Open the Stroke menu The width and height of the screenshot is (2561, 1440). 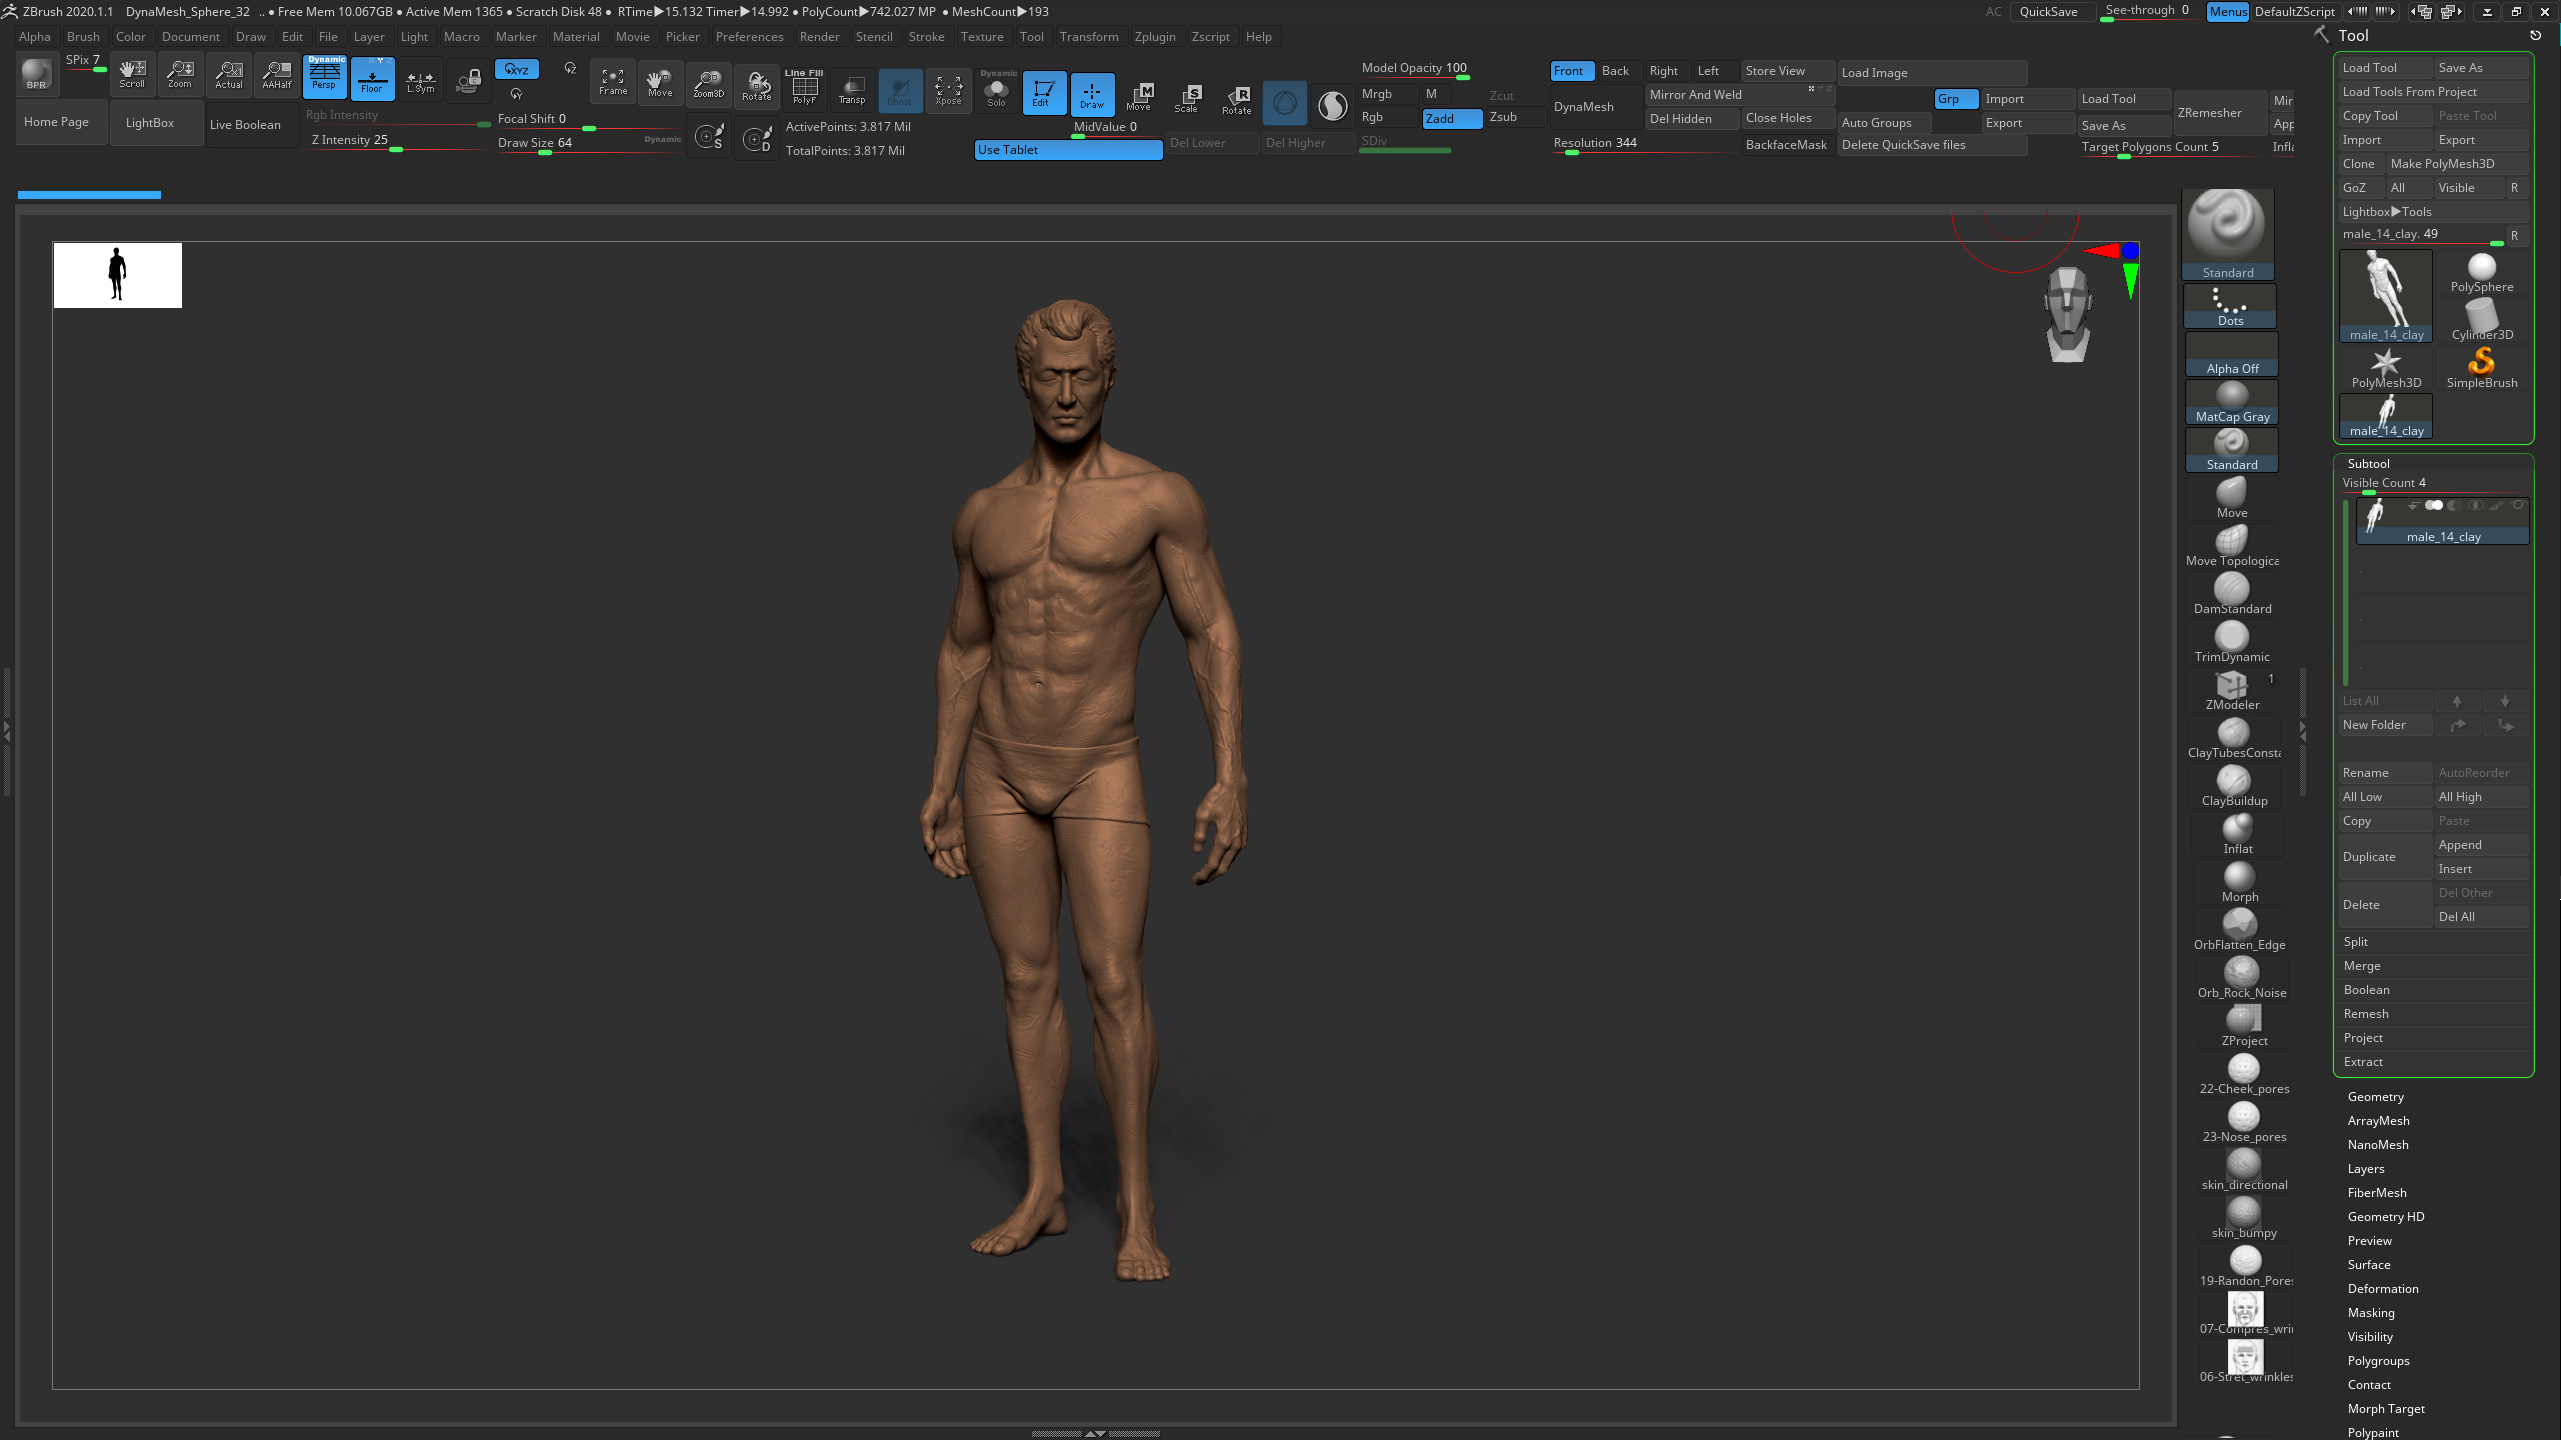[x=927, y=36]
